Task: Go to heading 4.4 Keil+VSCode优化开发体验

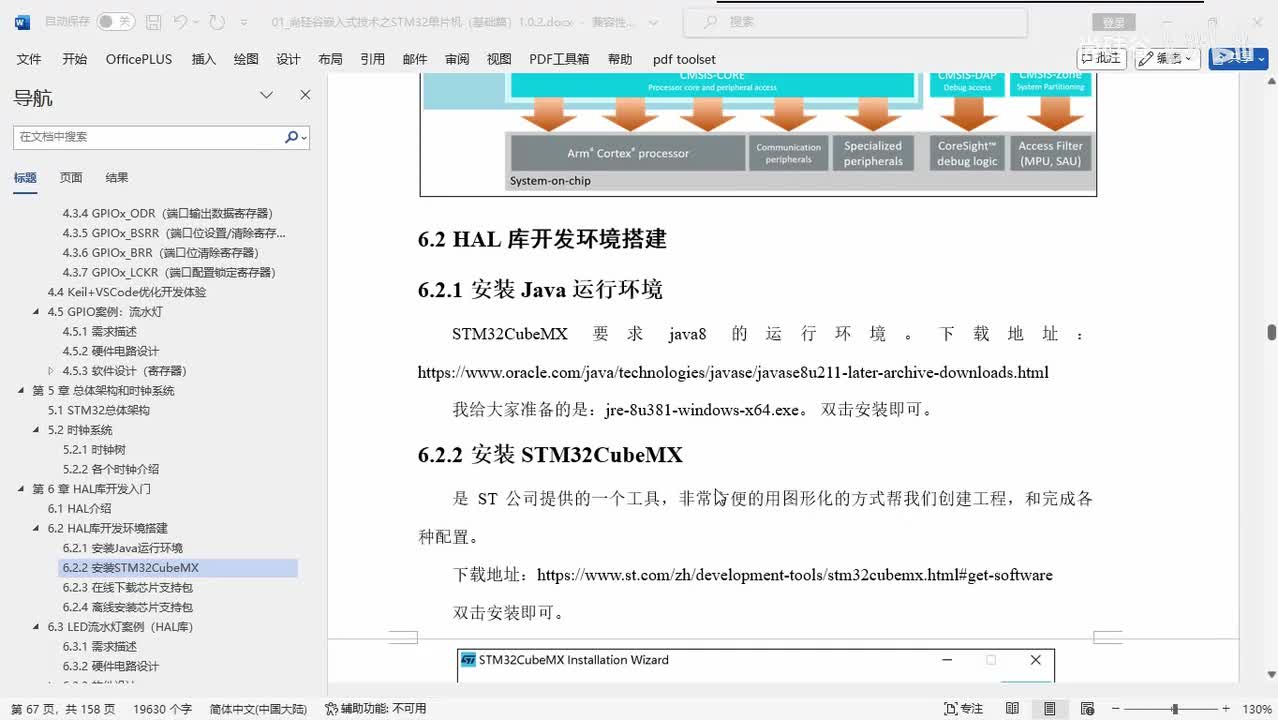Action: coord(127,292)
